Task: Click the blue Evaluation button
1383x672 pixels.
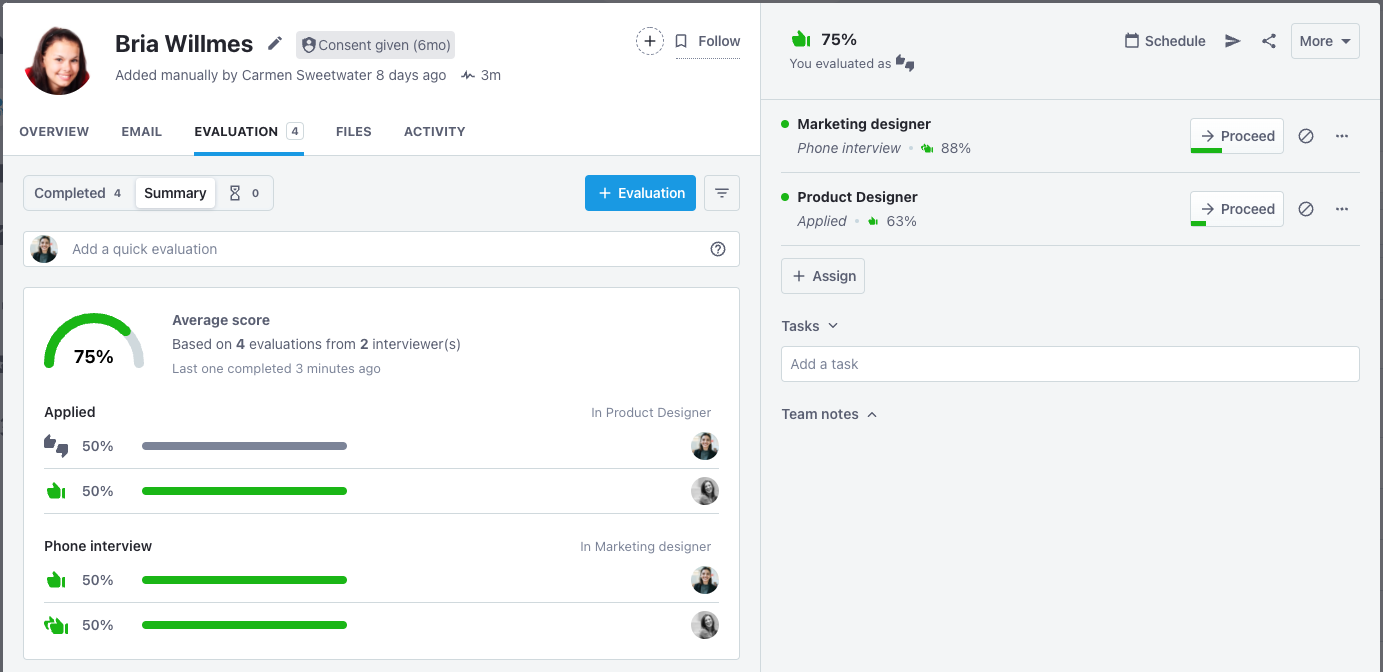Action: pyautogui.click(x=640, y=193)
